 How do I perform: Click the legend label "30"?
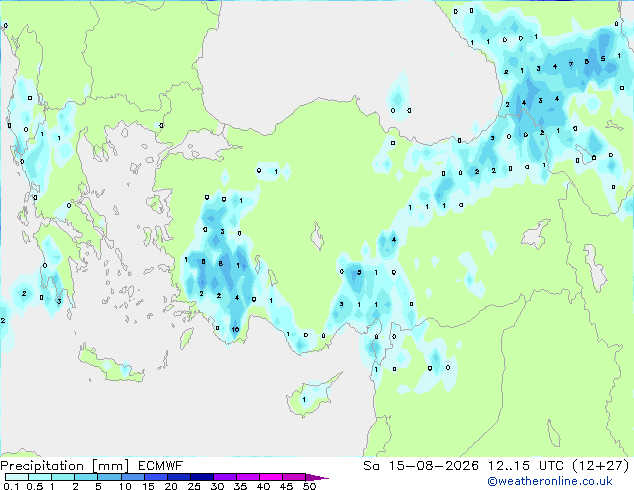217,486
